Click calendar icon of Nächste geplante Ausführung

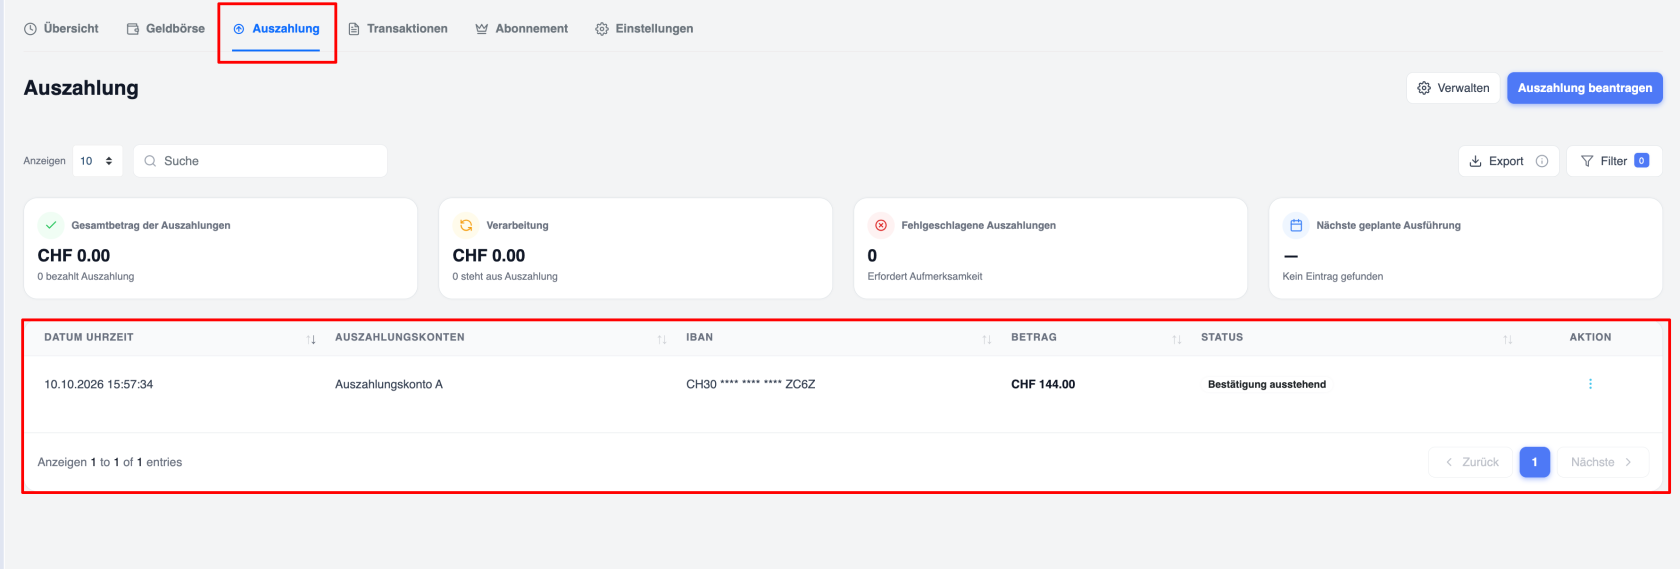click(1296, 225)
